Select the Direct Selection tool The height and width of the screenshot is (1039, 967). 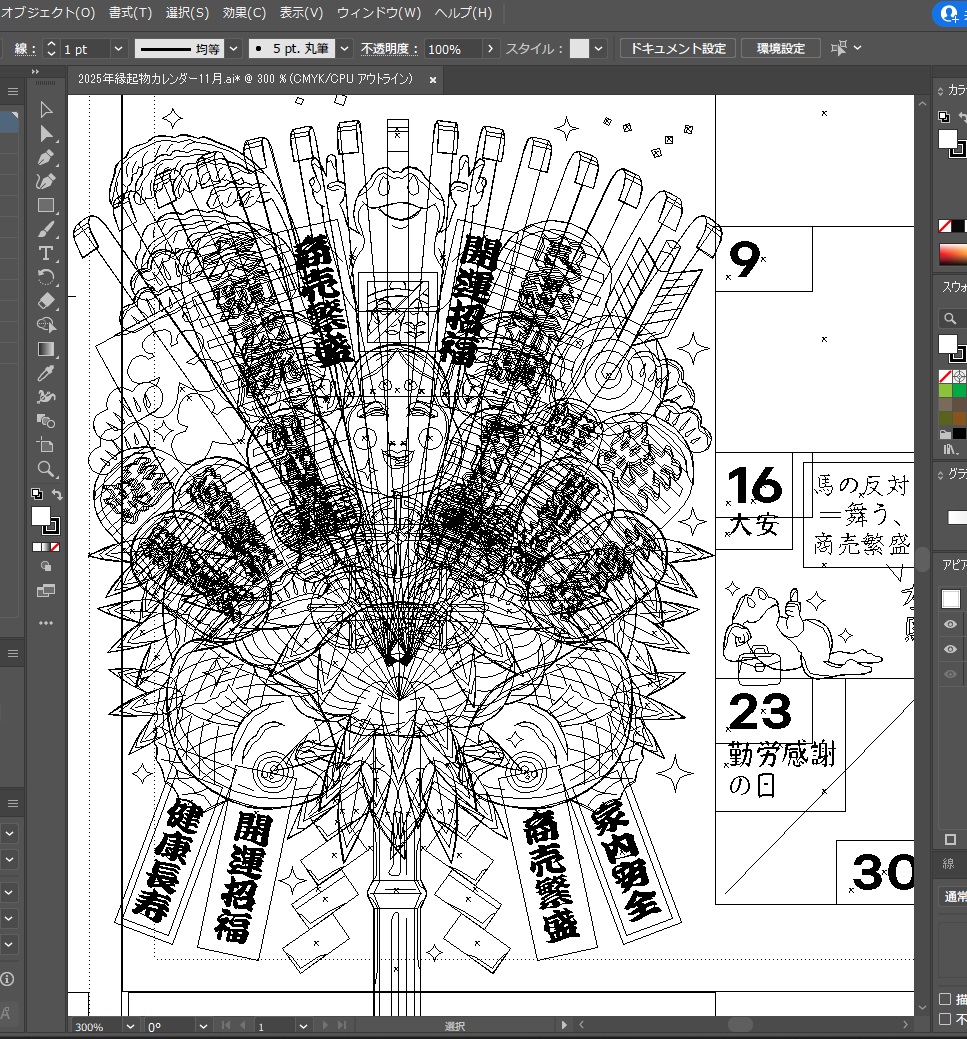46,134
